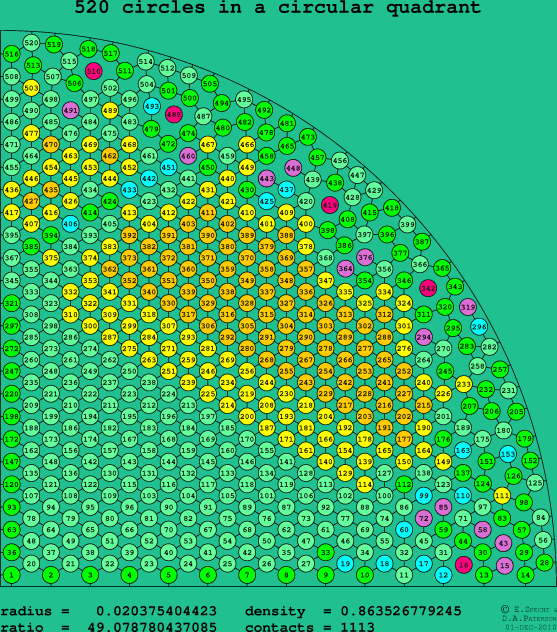Select the magenta circle labeled 488
The image size is (557, 632).
pos(174,114)
